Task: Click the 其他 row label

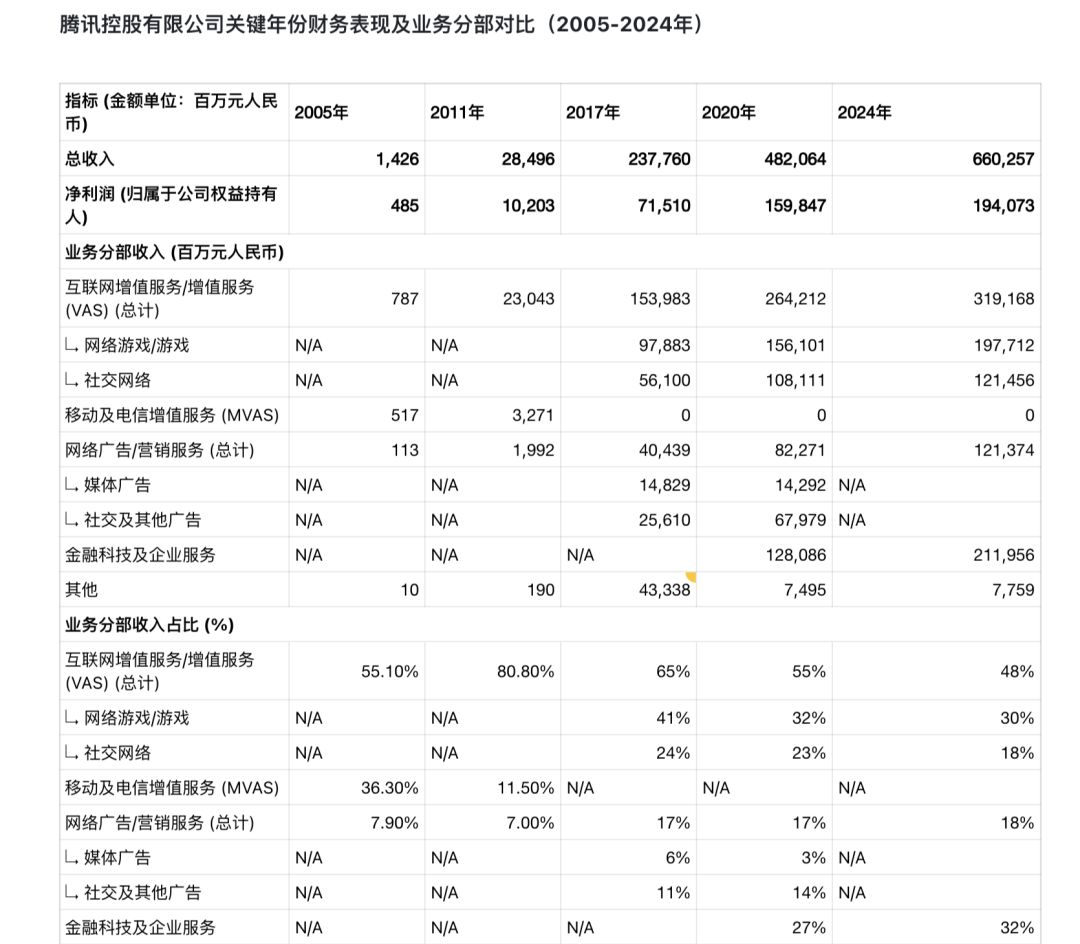Action: pos(81,590)
